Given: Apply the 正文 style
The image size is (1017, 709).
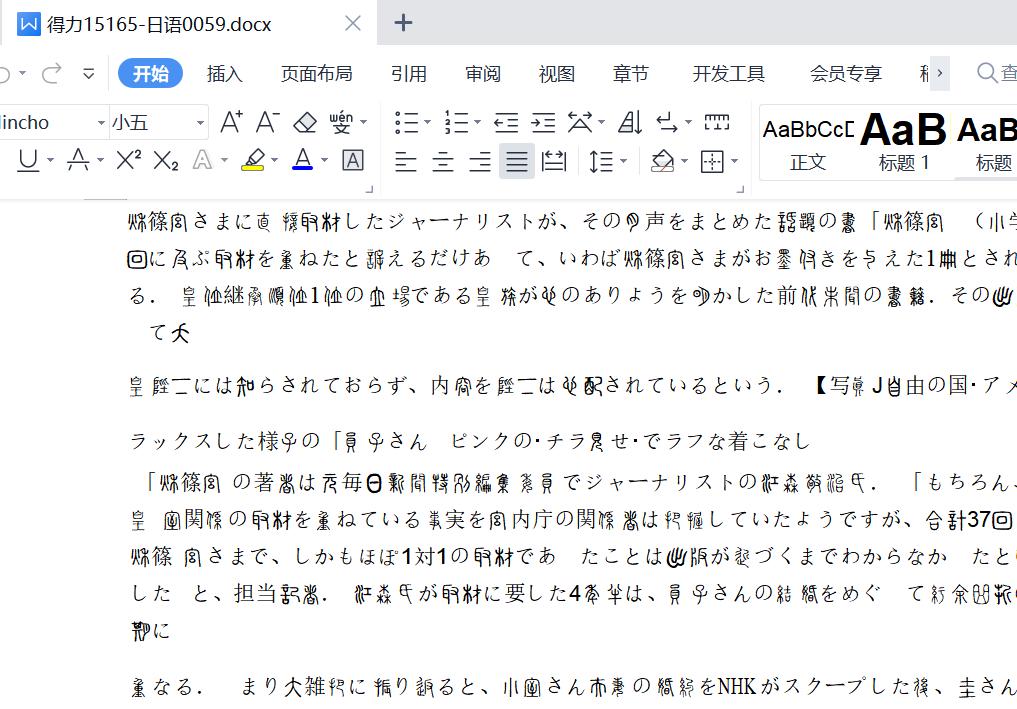Looking at the screenshot, I should click(807, 140).
